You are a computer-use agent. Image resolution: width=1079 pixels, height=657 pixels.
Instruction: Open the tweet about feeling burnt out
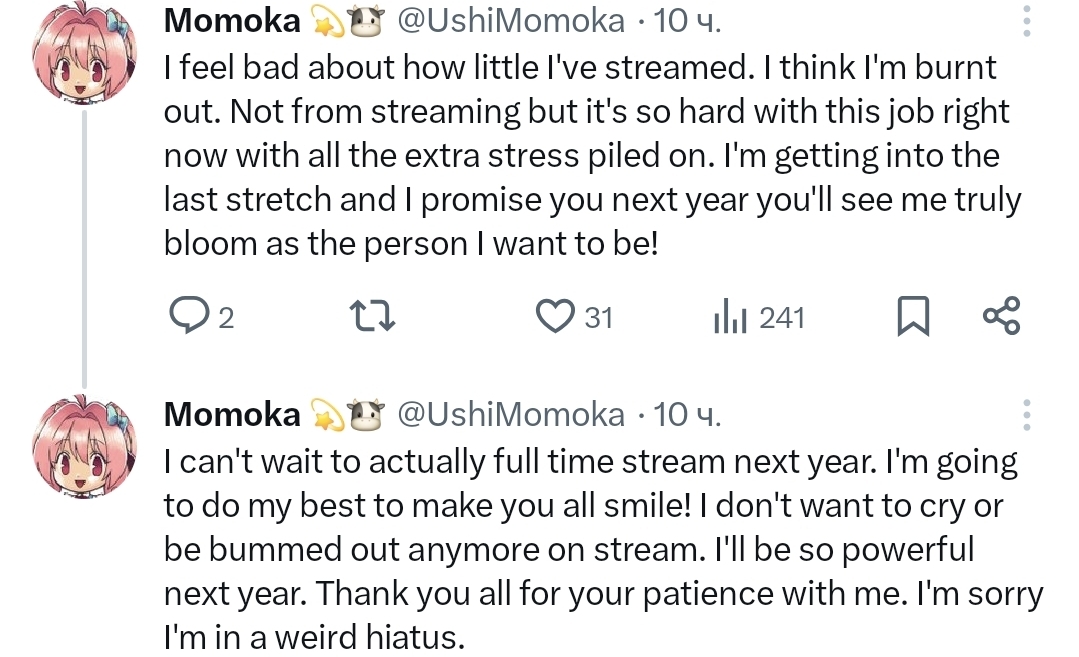tap(590, 155)
